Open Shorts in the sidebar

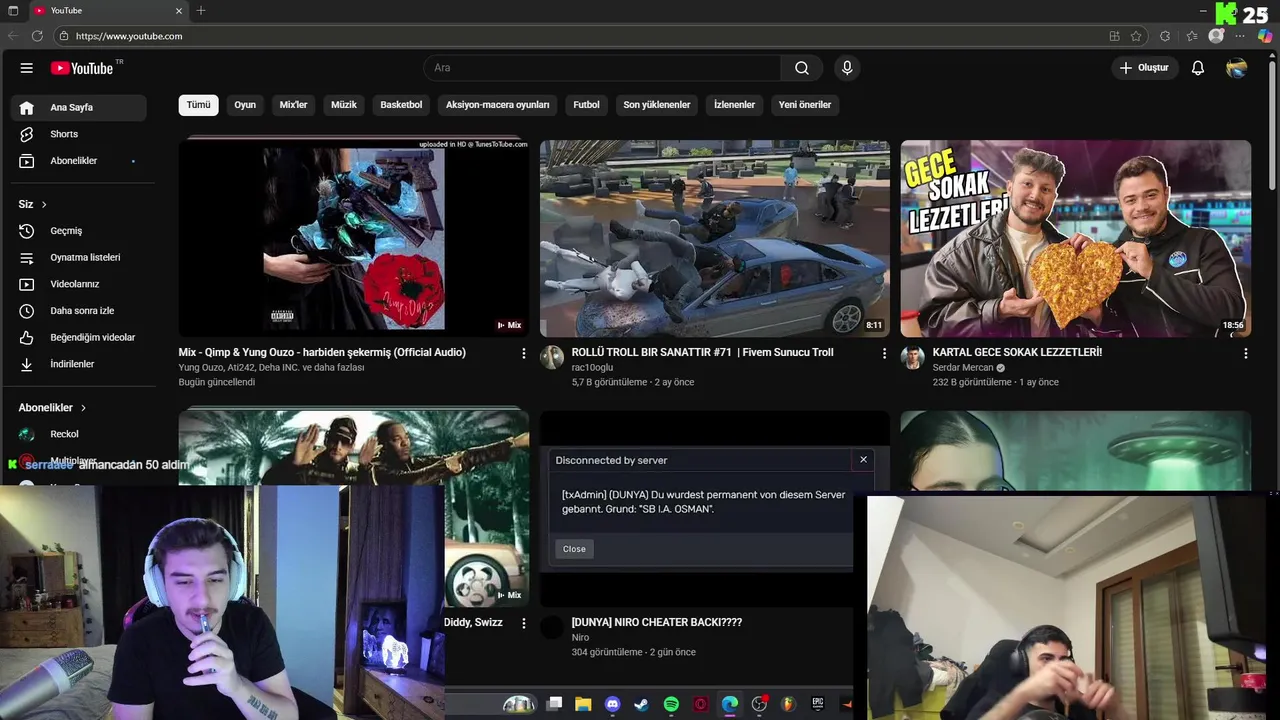[x=79, y=134]
